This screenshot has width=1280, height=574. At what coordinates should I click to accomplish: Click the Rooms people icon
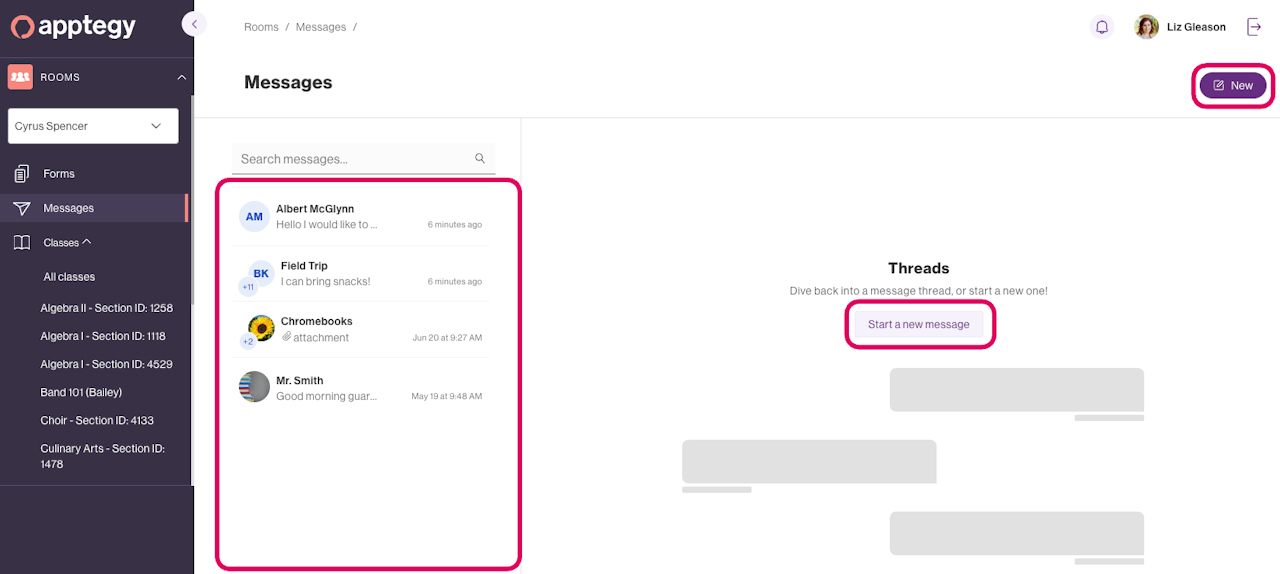click(x=20, y=77)
